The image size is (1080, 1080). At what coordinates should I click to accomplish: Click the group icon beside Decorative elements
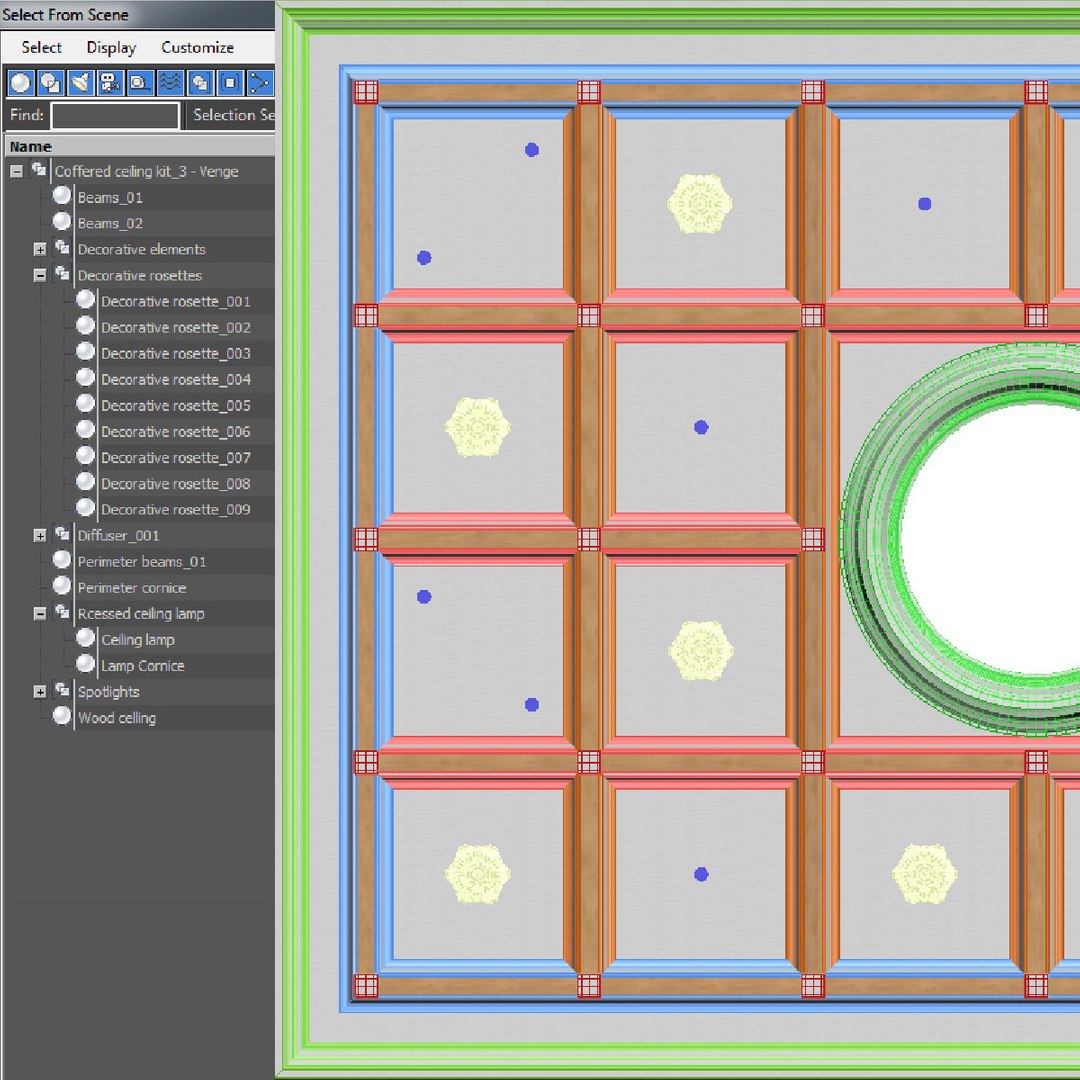click(62, 248)
